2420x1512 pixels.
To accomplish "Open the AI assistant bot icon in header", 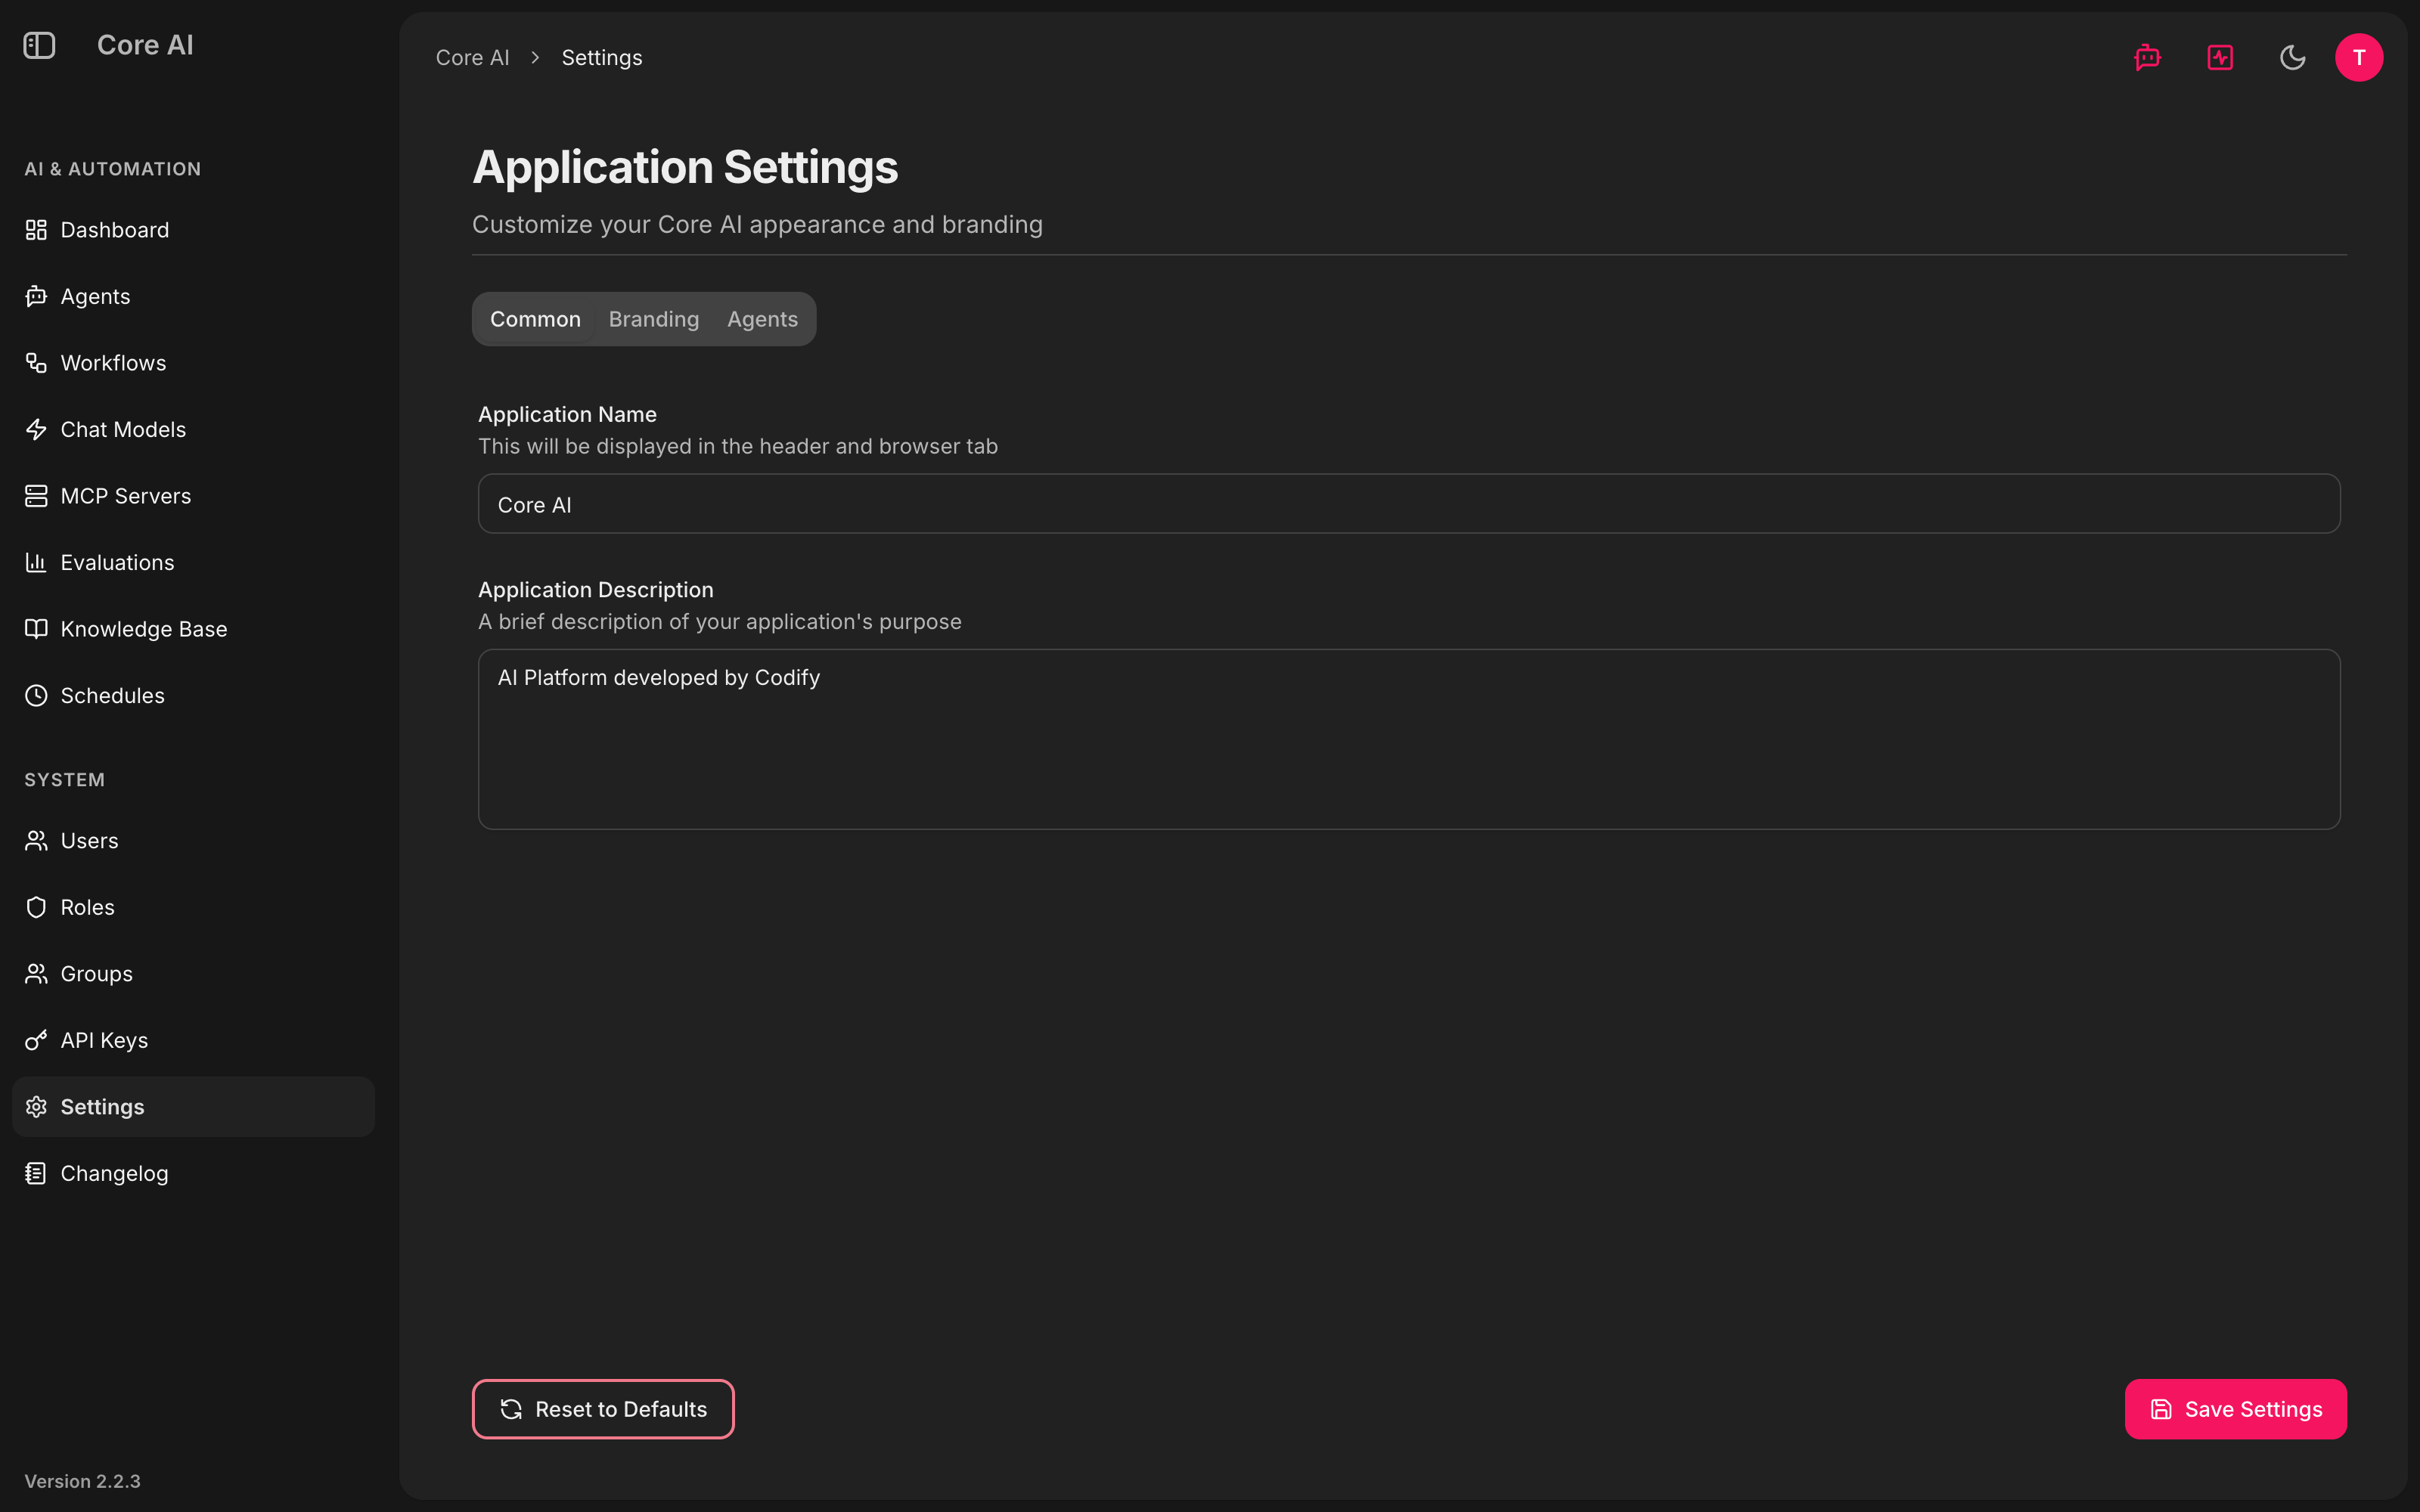I will click(2147, 57).
